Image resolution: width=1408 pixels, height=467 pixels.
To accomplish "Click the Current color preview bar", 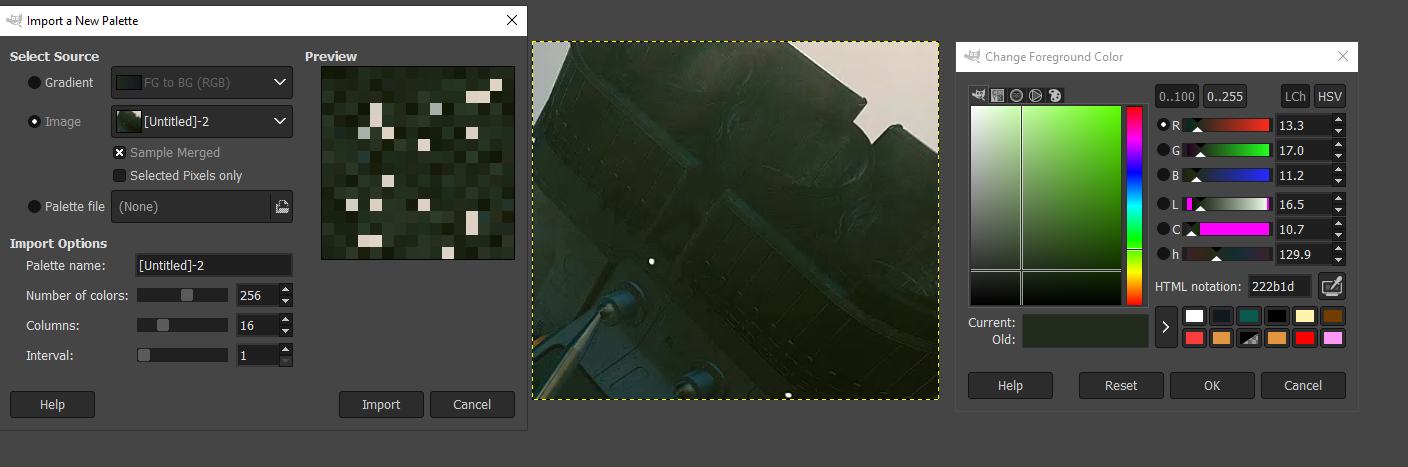I will point(1085,323).
